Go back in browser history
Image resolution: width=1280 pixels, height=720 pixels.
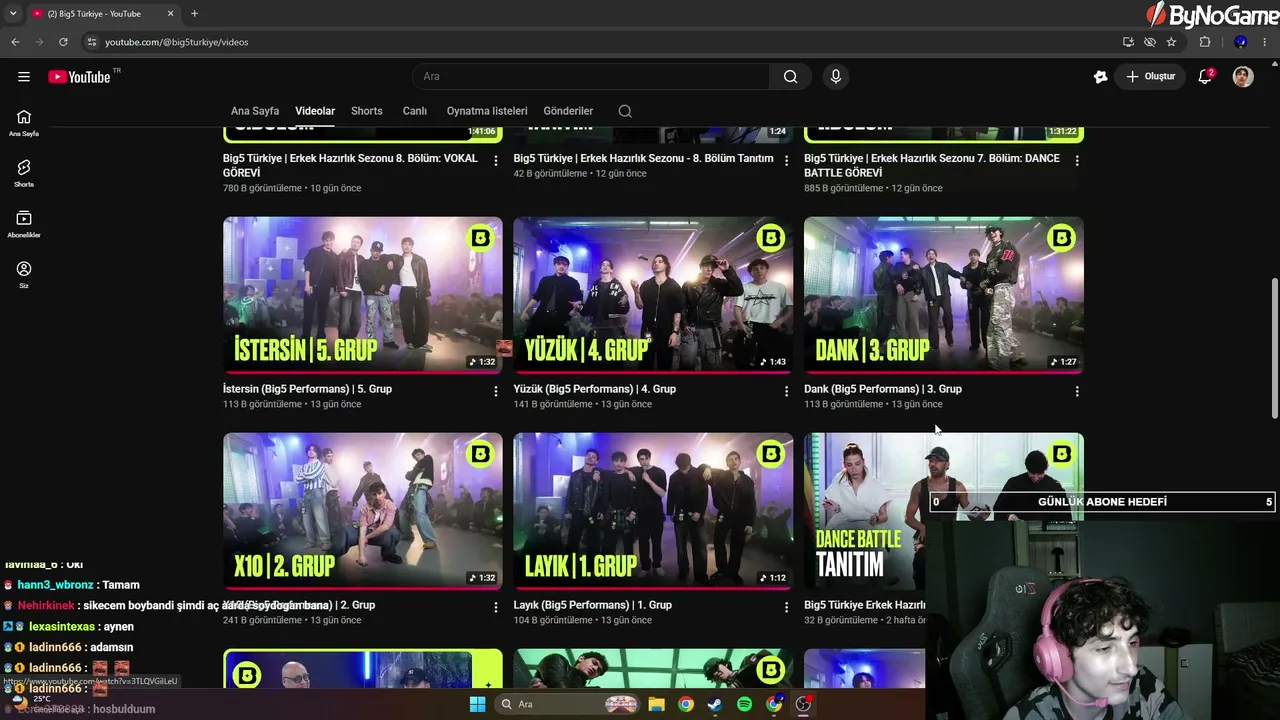tap(15, 42)
